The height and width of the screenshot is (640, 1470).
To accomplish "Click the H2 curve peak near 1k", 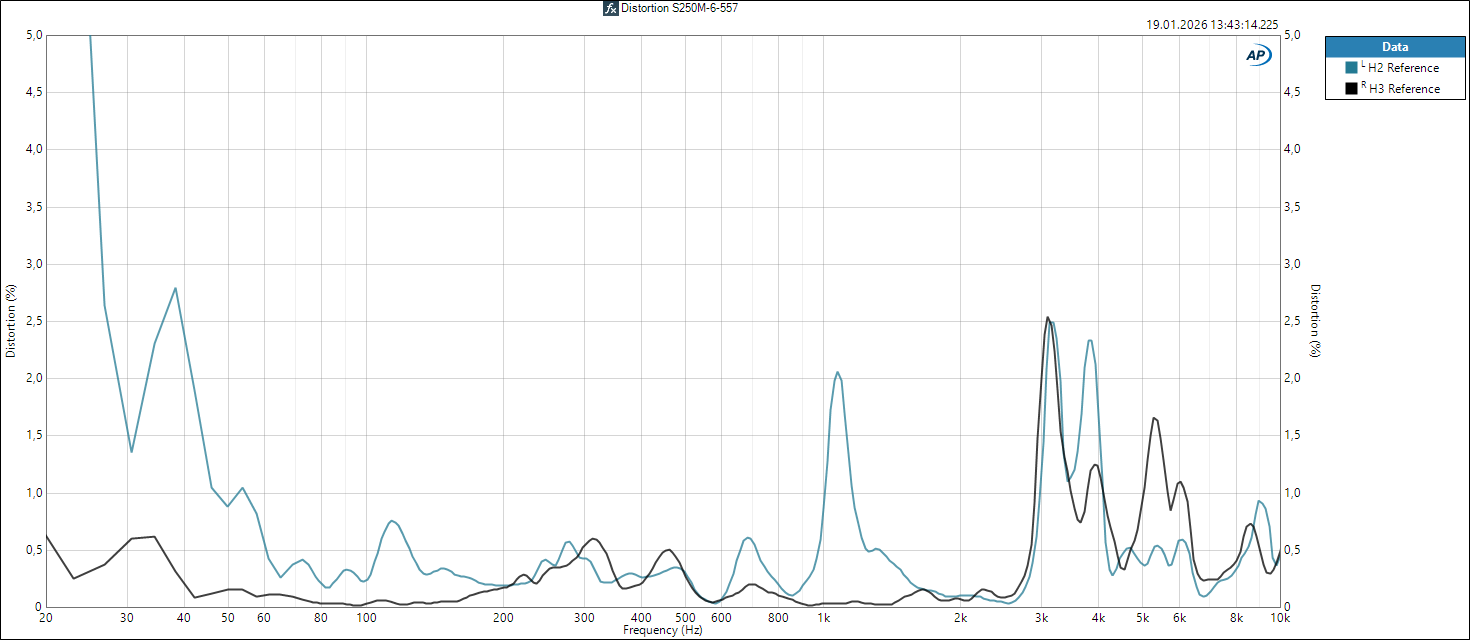I will pyautogui.click(x=838, y=372).
